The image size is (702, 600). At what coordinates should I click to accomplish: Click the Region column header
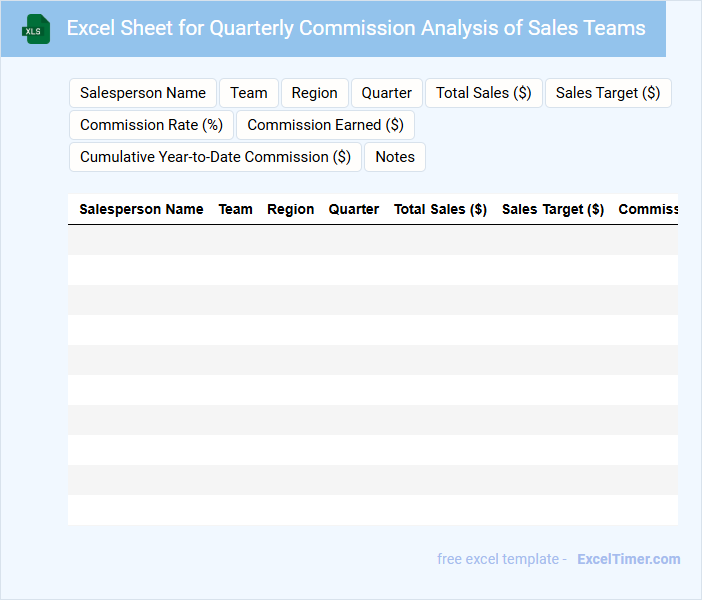click(x=291, y=210)
